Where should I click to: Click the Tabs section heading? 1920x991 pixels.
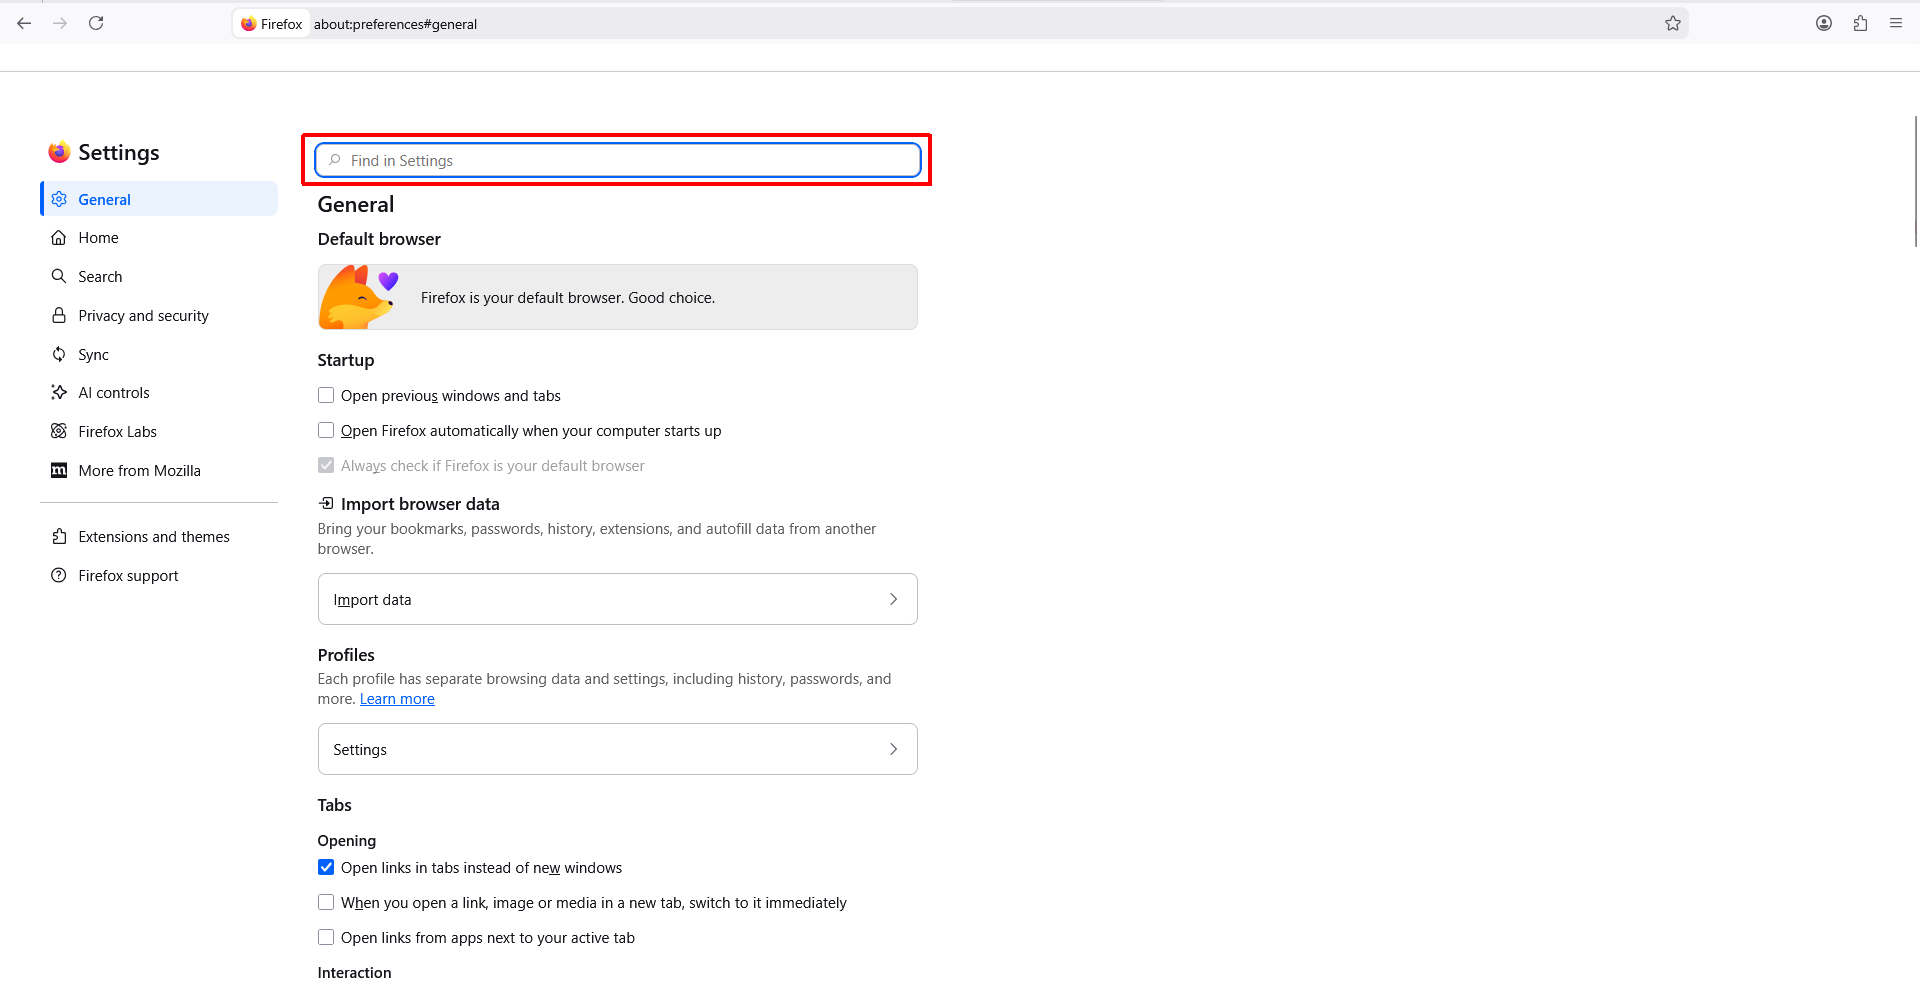(335, 805)
